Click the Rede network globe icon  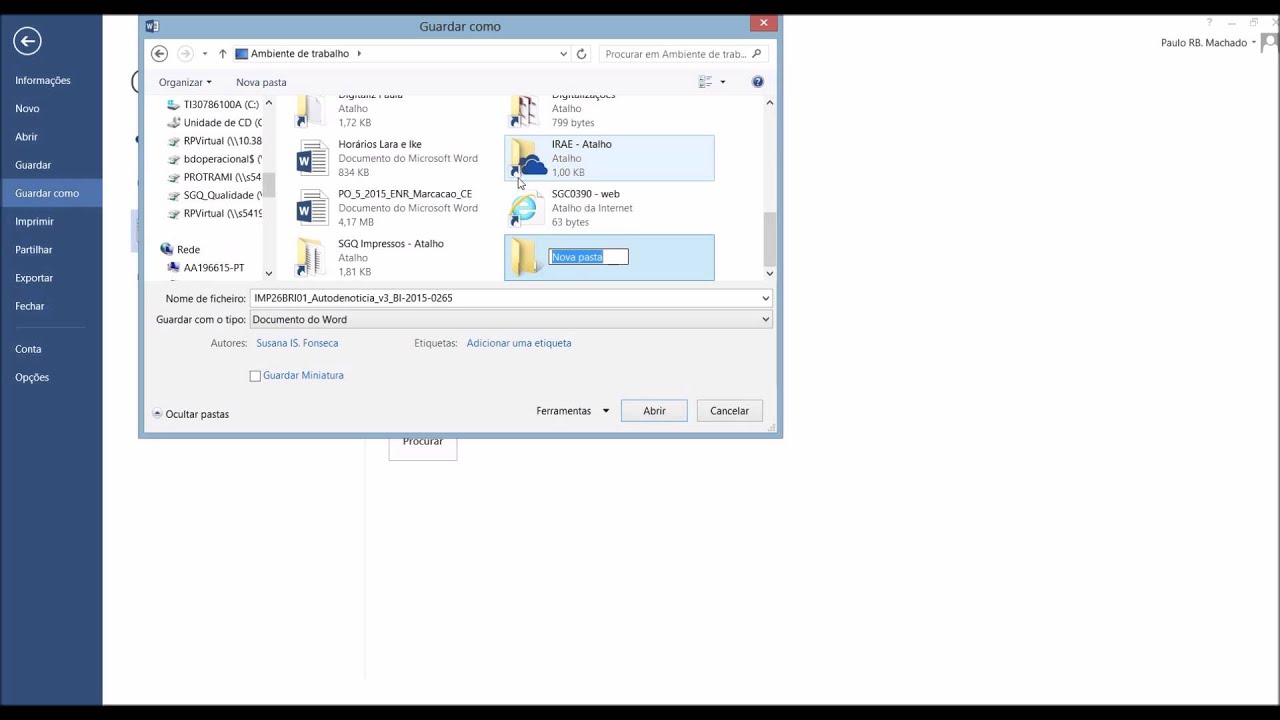point(166,249)
